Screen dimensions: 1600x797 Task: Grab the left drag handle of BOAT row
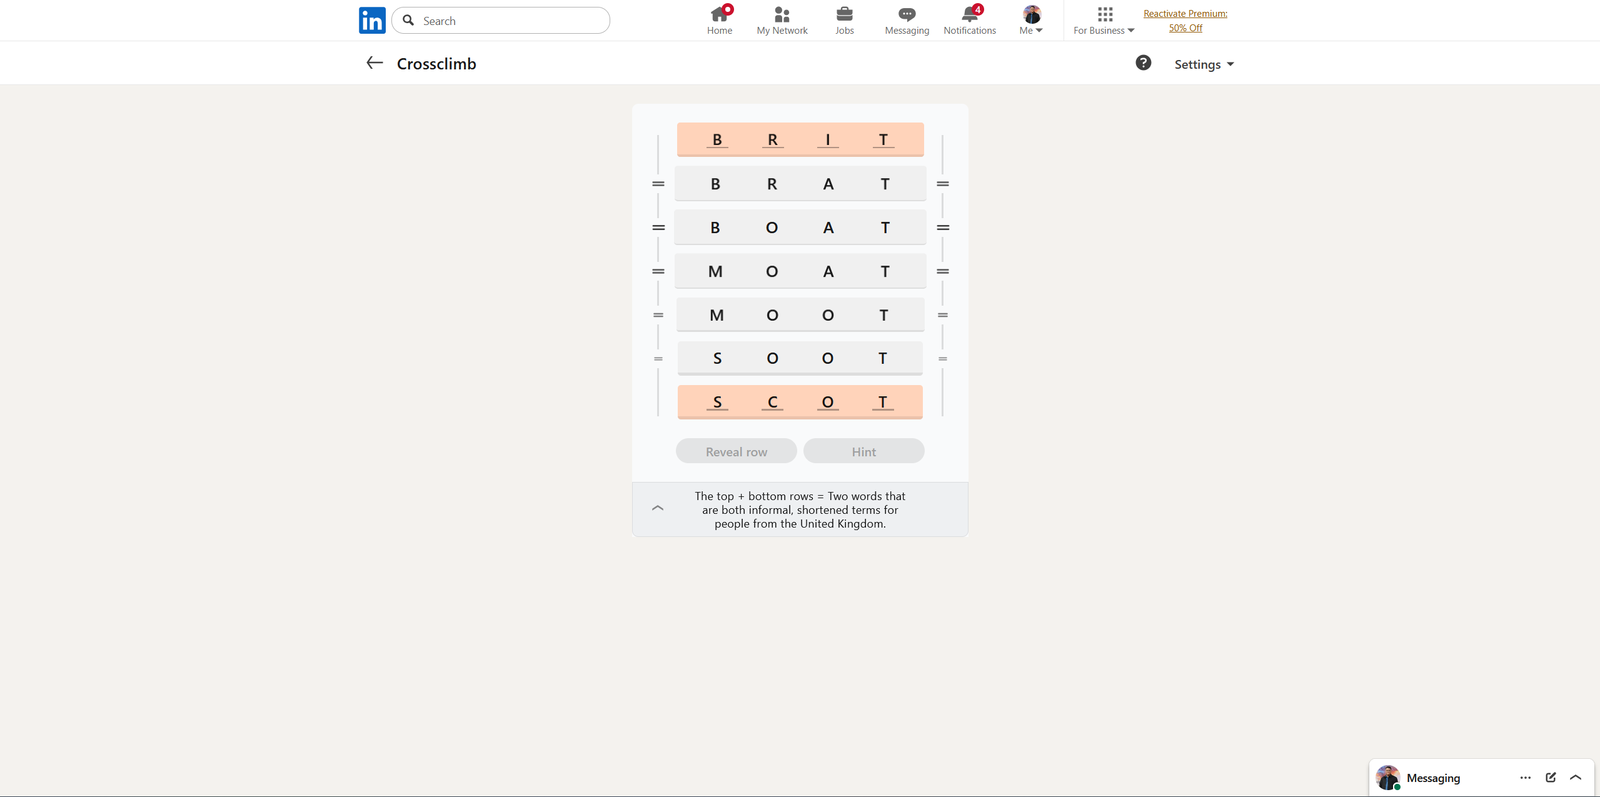pos(658,228)
